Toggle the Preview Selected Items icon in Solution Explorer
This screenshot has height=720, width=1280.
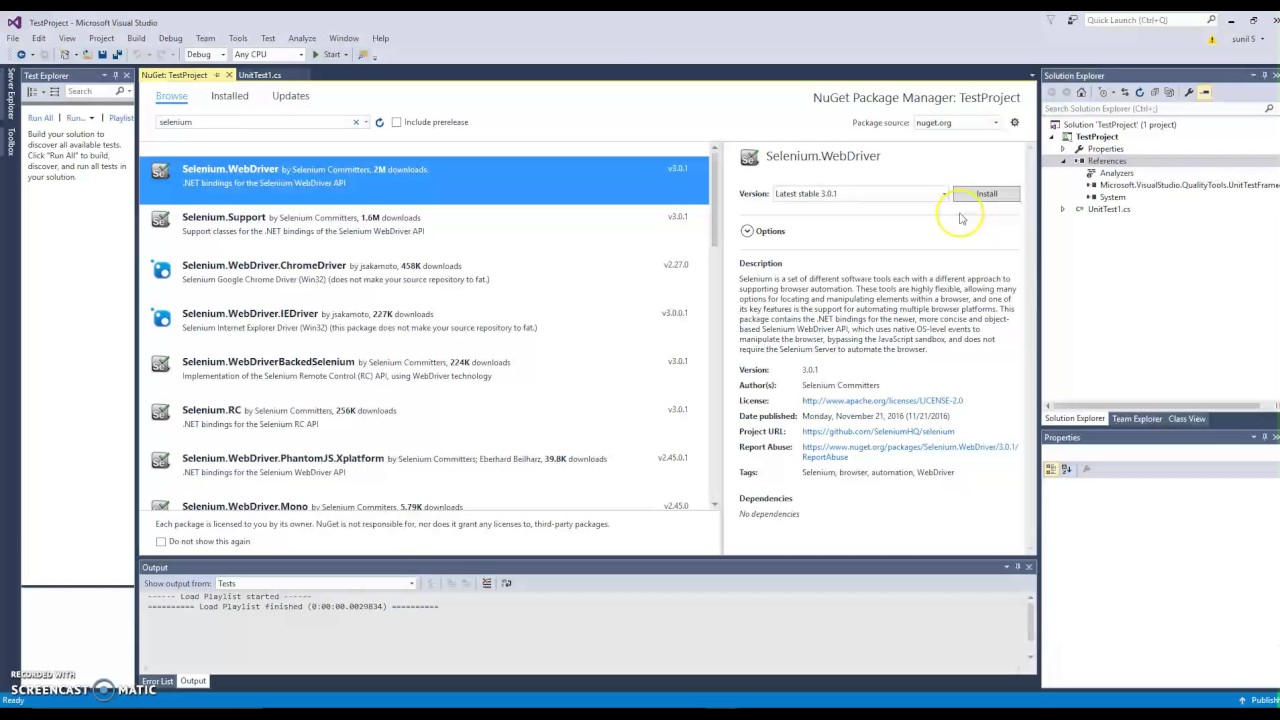(x=1204, y=92)
